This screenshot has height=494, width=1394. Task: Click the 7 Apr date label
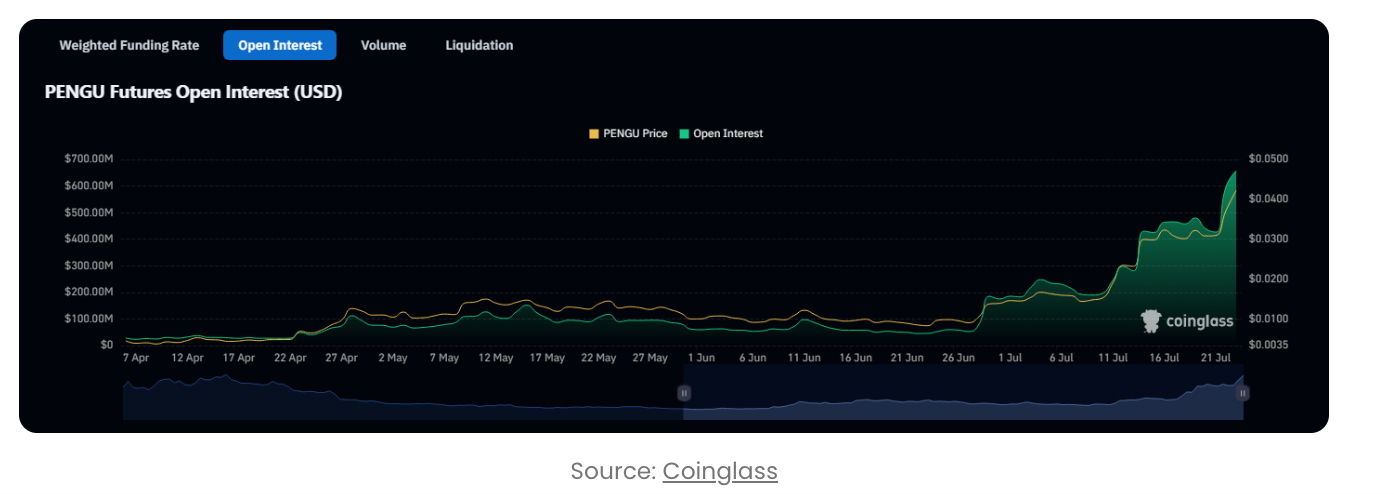[x=135, y=357]
